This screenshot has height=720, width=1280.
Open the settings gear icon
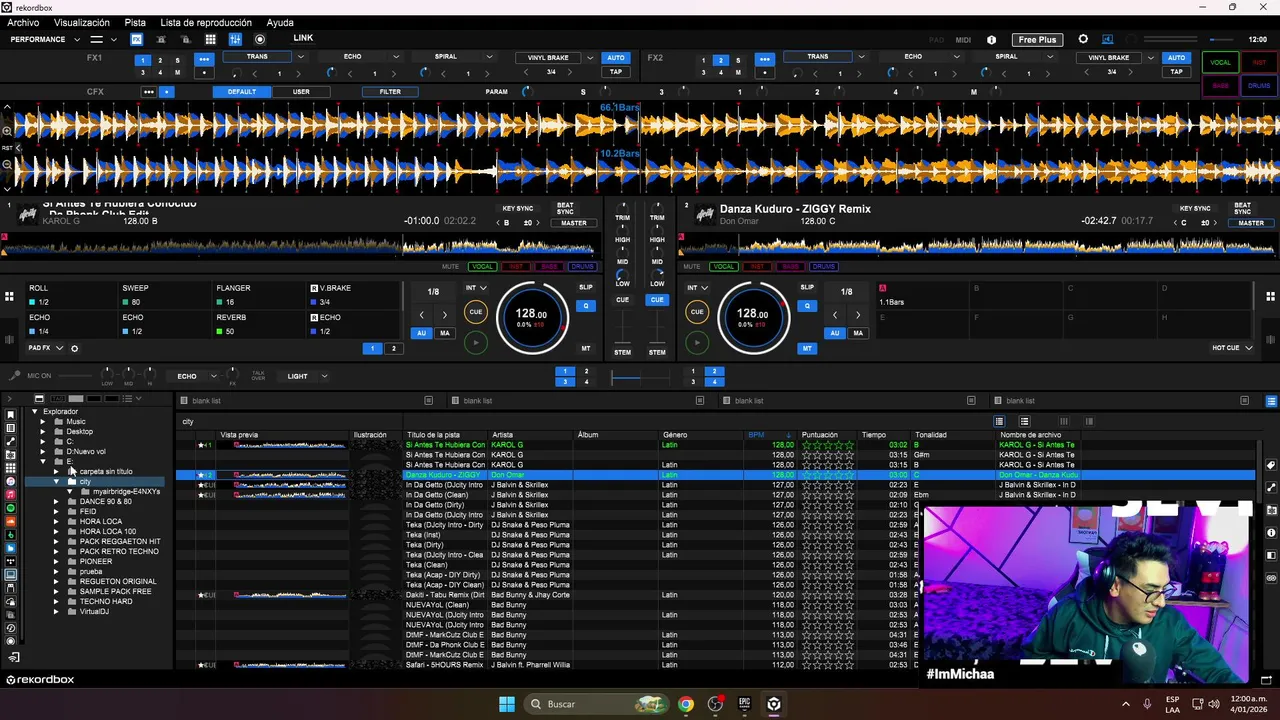[1083, 40]
